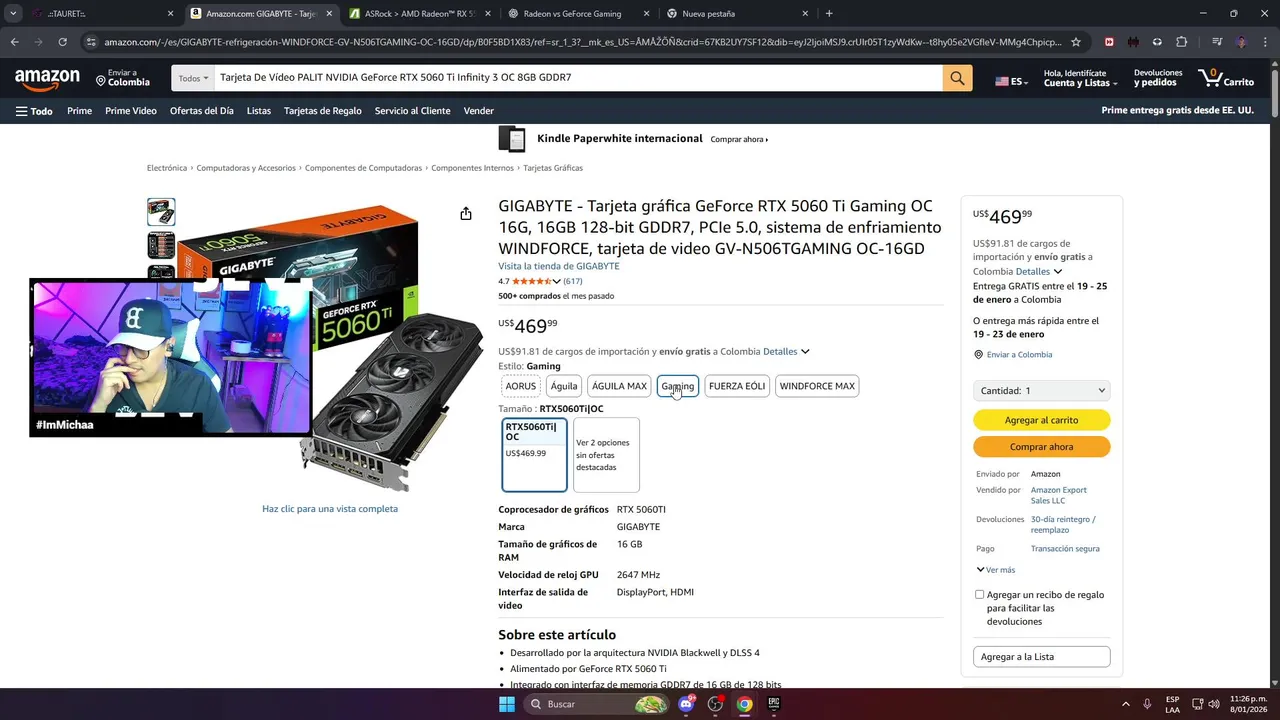Open Tarjetas de Regalo nav item
This screenshot has width=1280, height=720.
tap(323, 111)
